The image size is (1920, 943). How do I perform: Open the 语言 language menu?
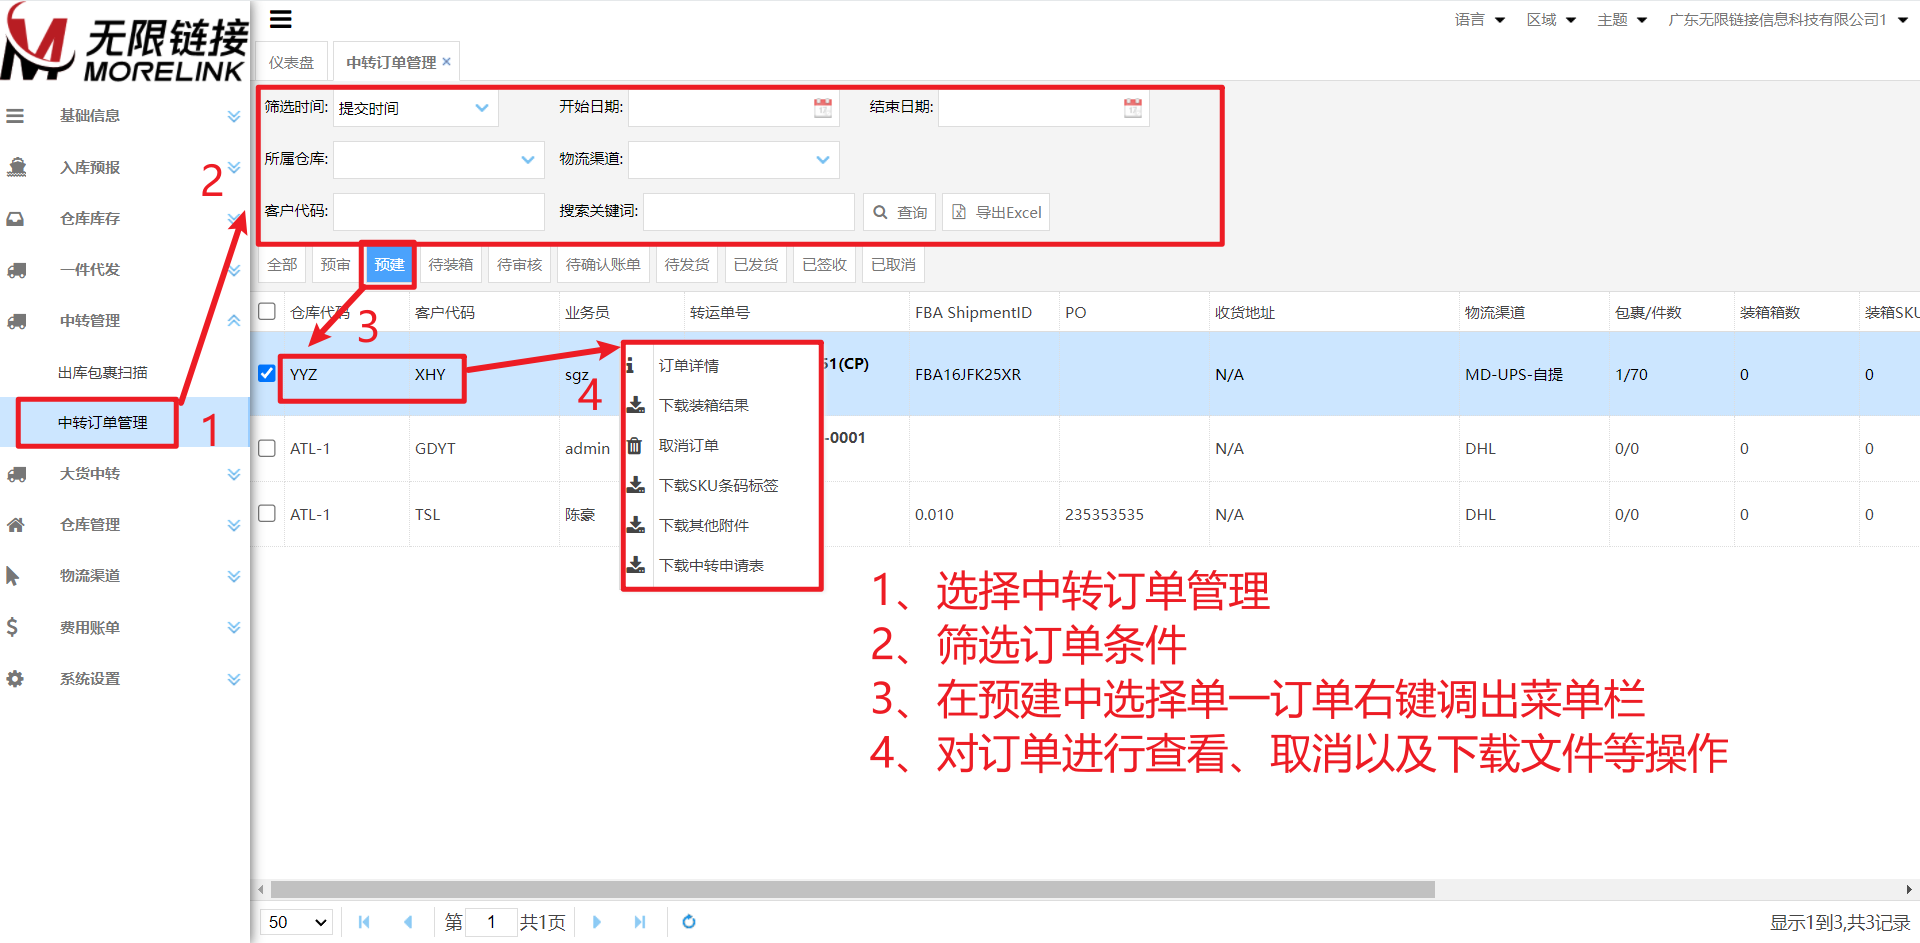tap(1480, 20)
